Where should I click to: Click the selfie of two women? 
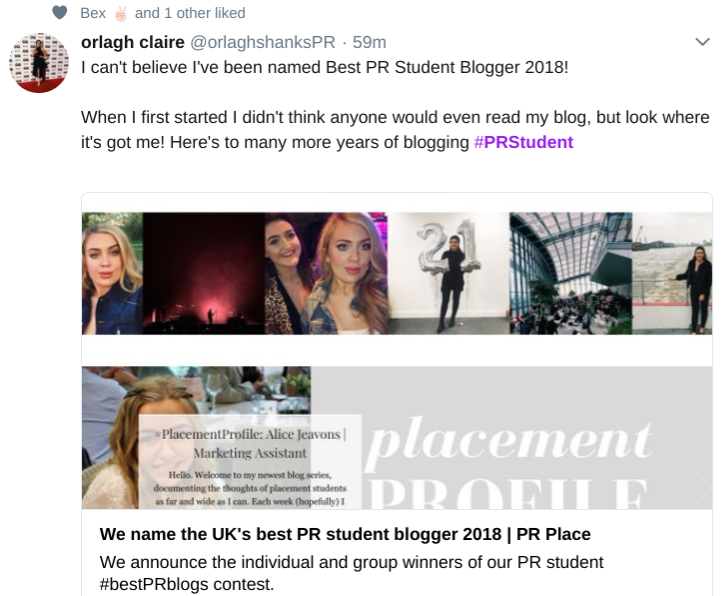(325, 272)
